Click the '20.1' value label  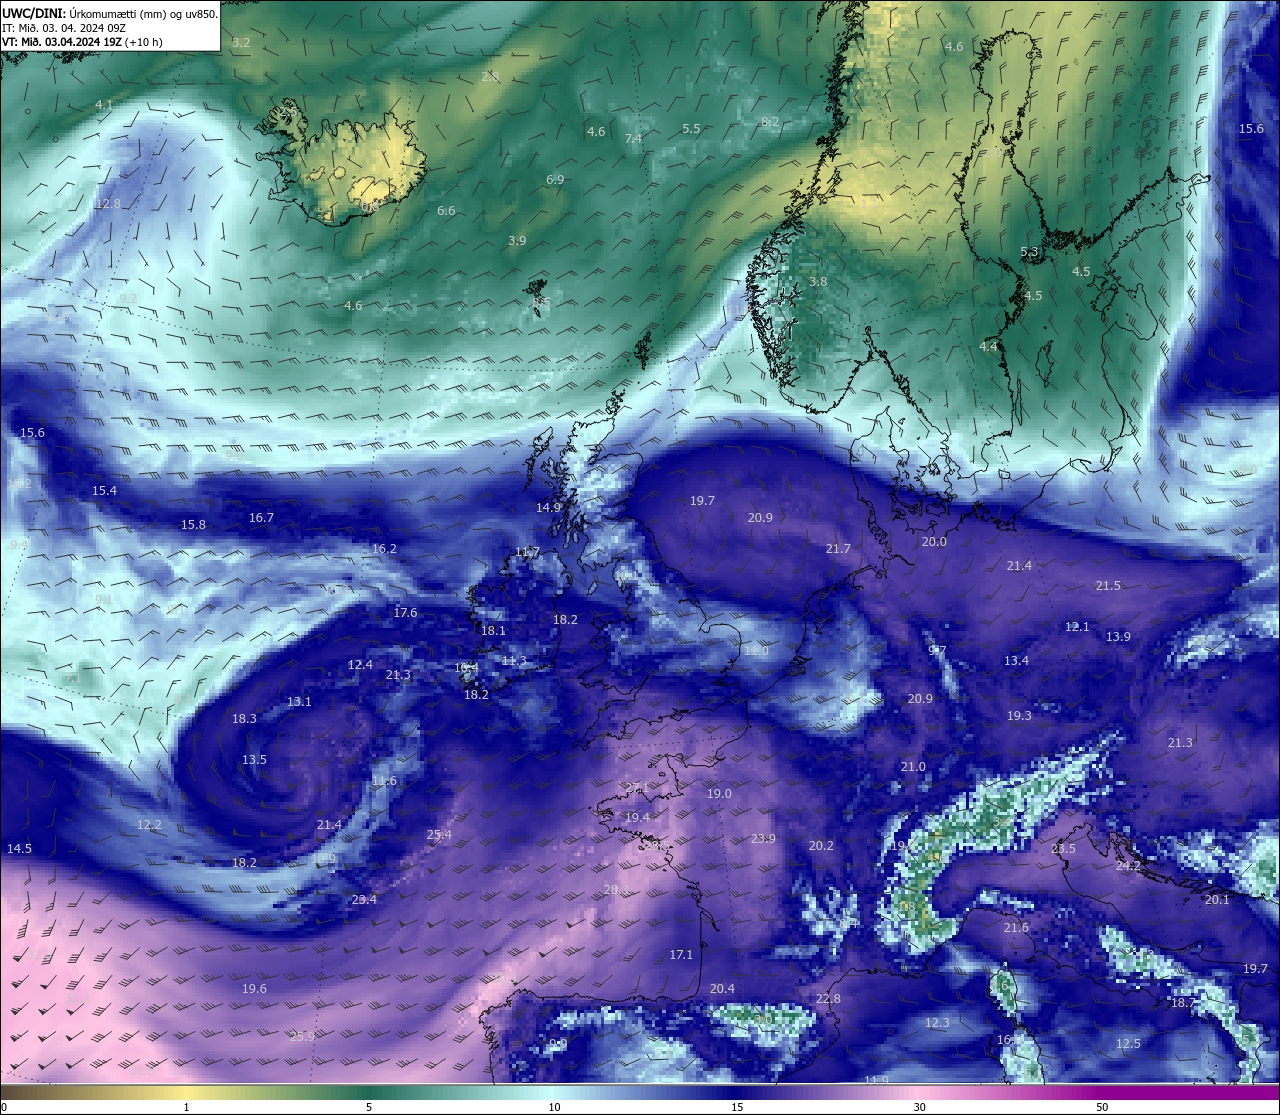click(x=1217, y=900)
